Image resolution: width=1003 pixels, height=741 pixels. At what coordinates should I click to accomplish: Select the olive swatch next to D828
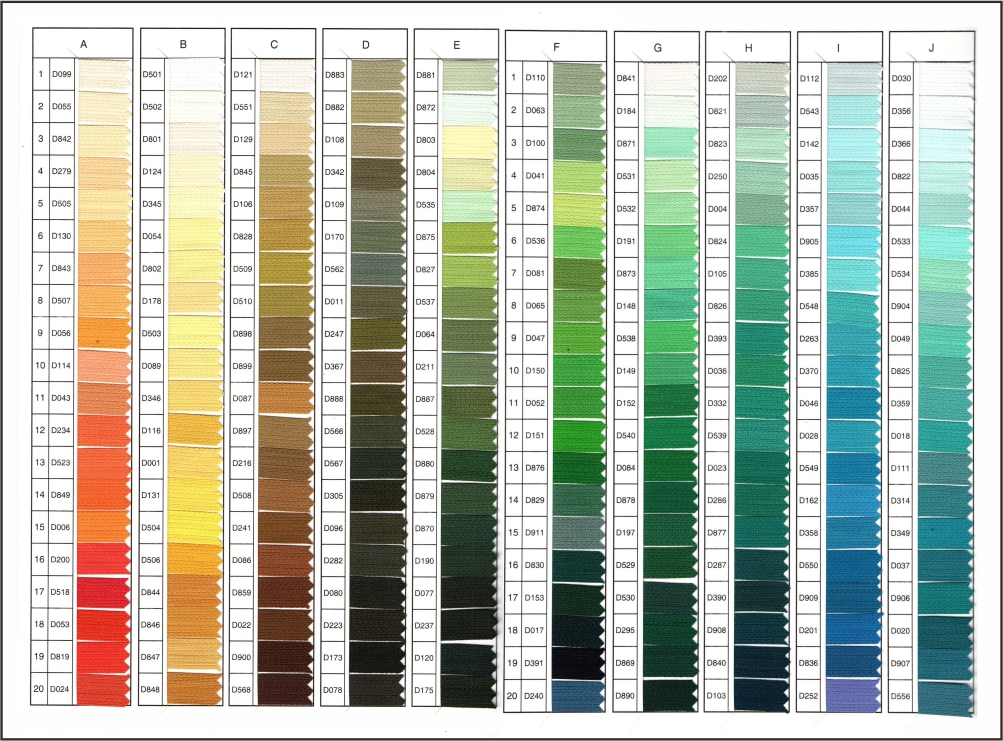coord(286,236)
